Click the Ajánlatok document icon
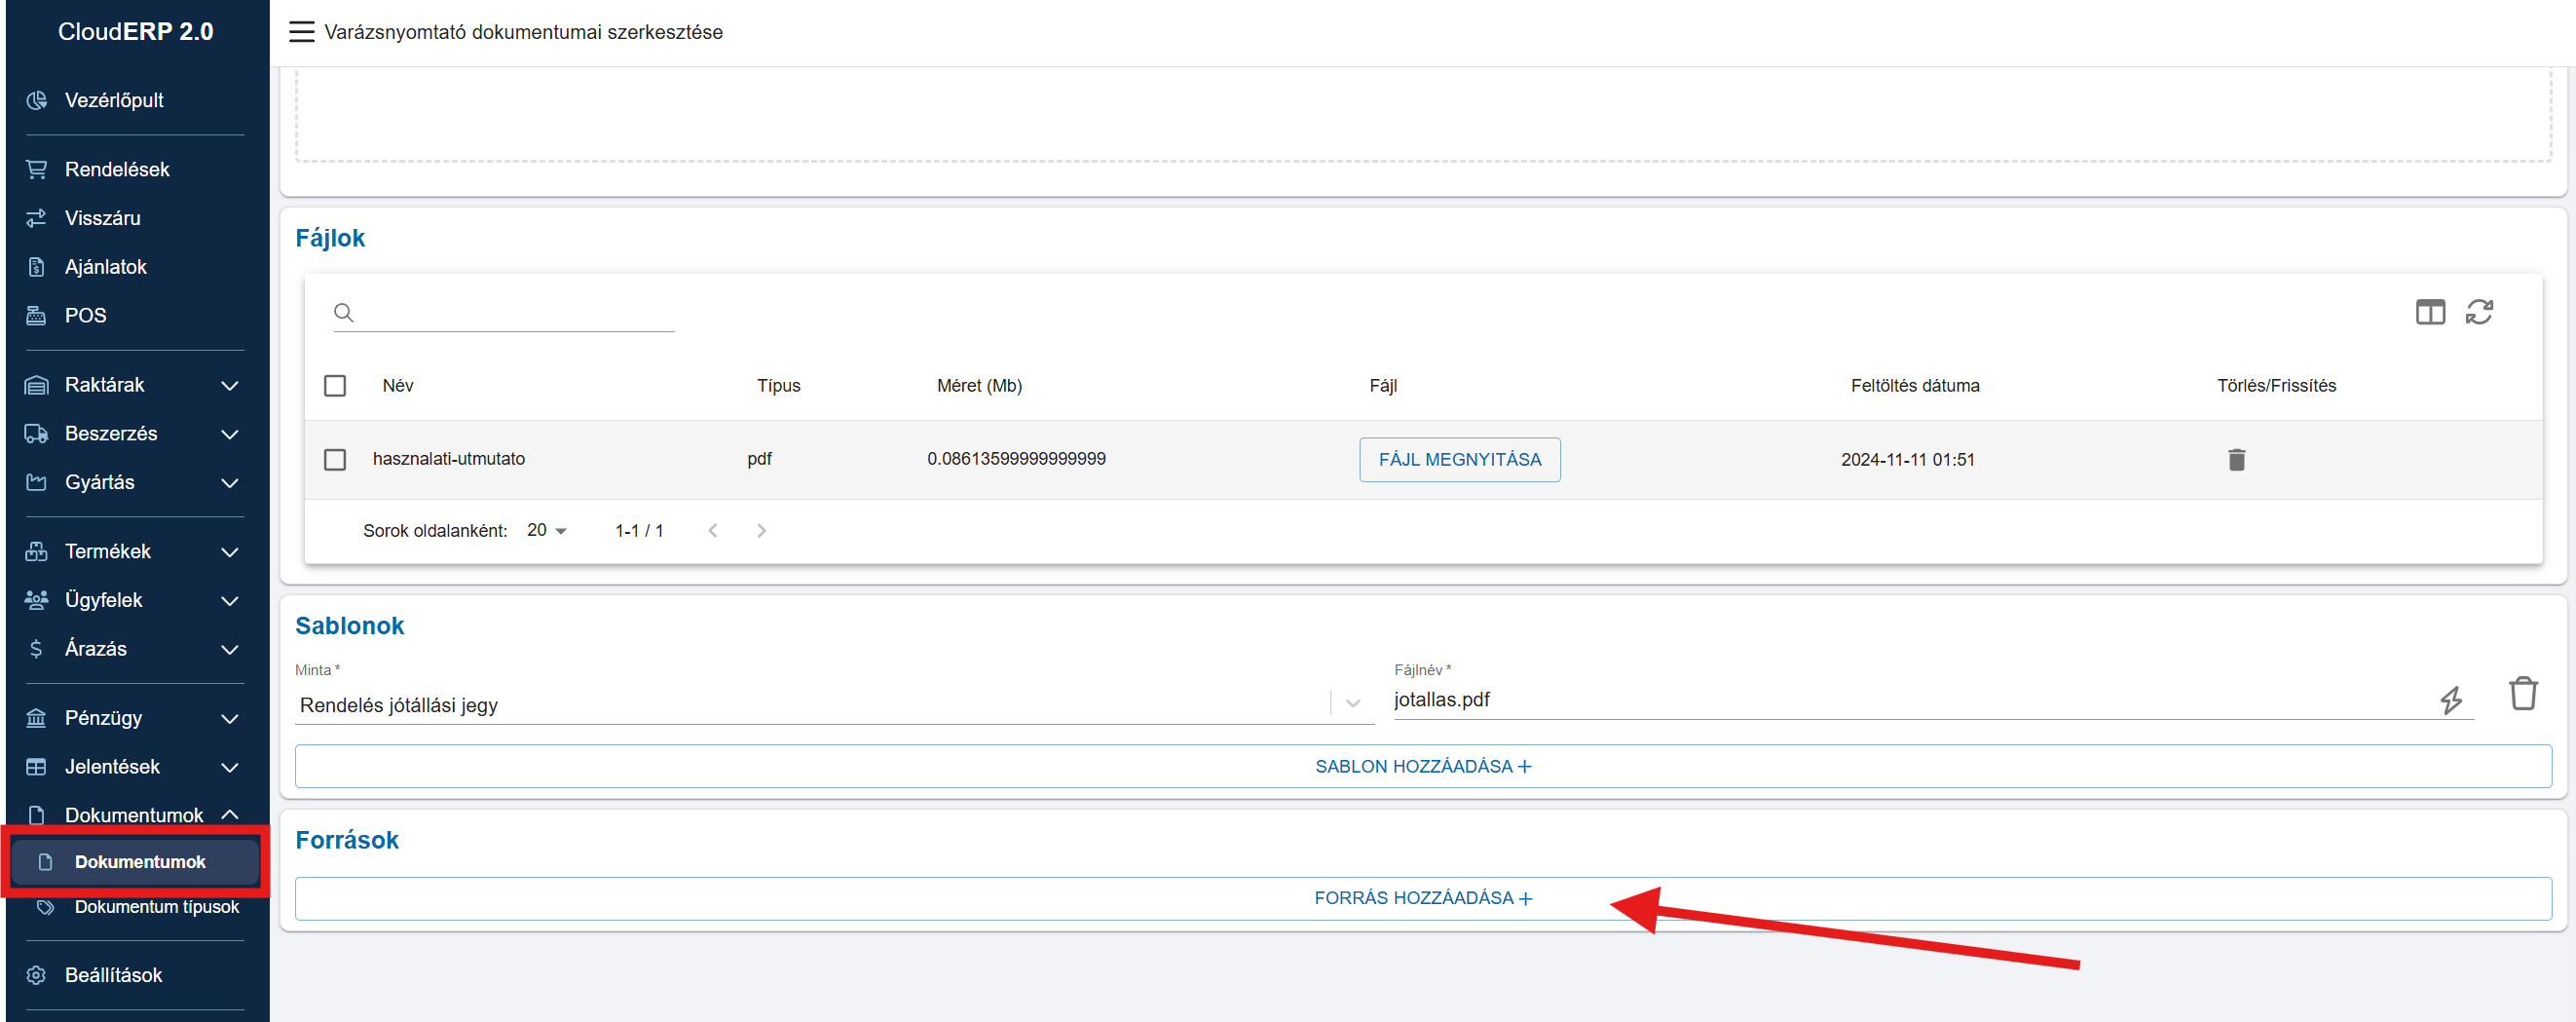The image size is (2576, 1022). [x=37, y=267]
